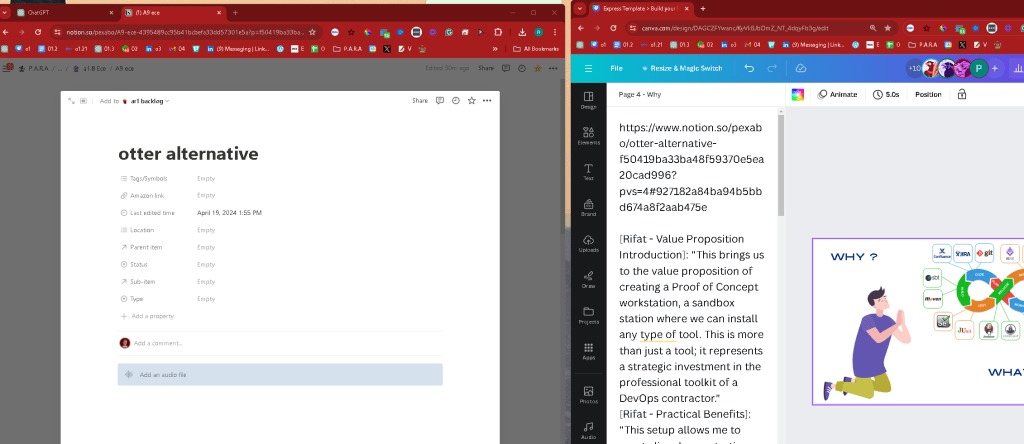The width and height of the screenshot is (1024, 444).
Task: Click the otter alternative page title
Action: tap(188, 153)
